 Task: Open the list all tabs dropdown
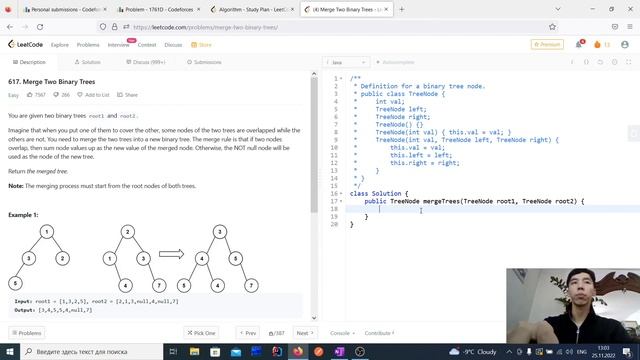pyautogui.click(x=558, y=9)
